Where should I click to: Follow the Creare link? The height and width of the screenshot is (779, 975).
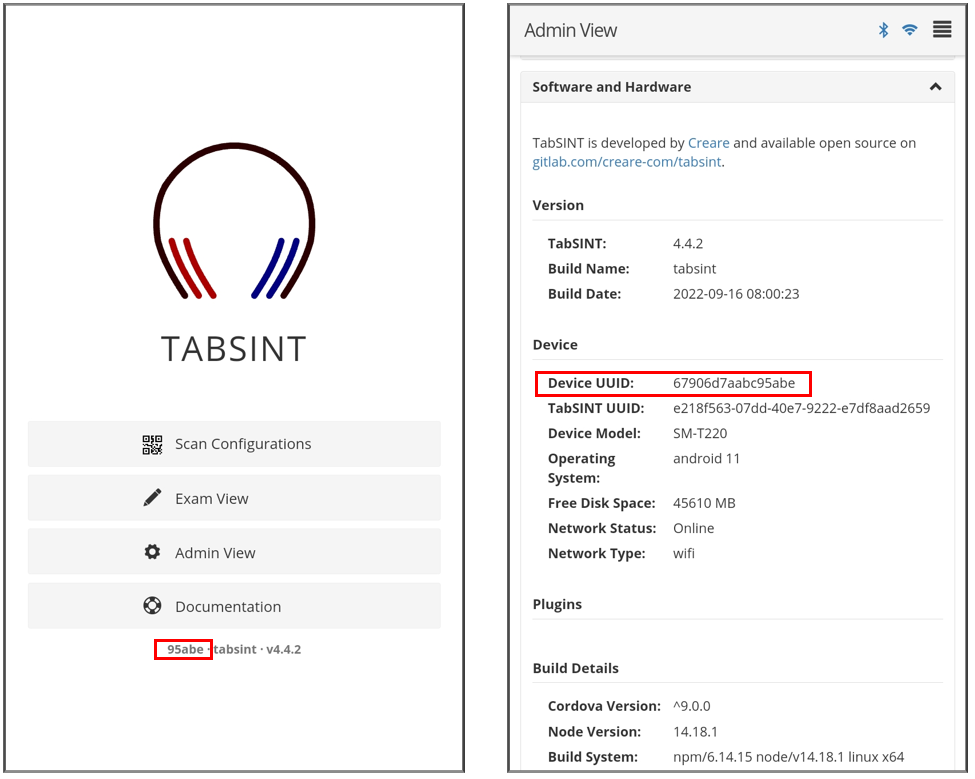708,143
